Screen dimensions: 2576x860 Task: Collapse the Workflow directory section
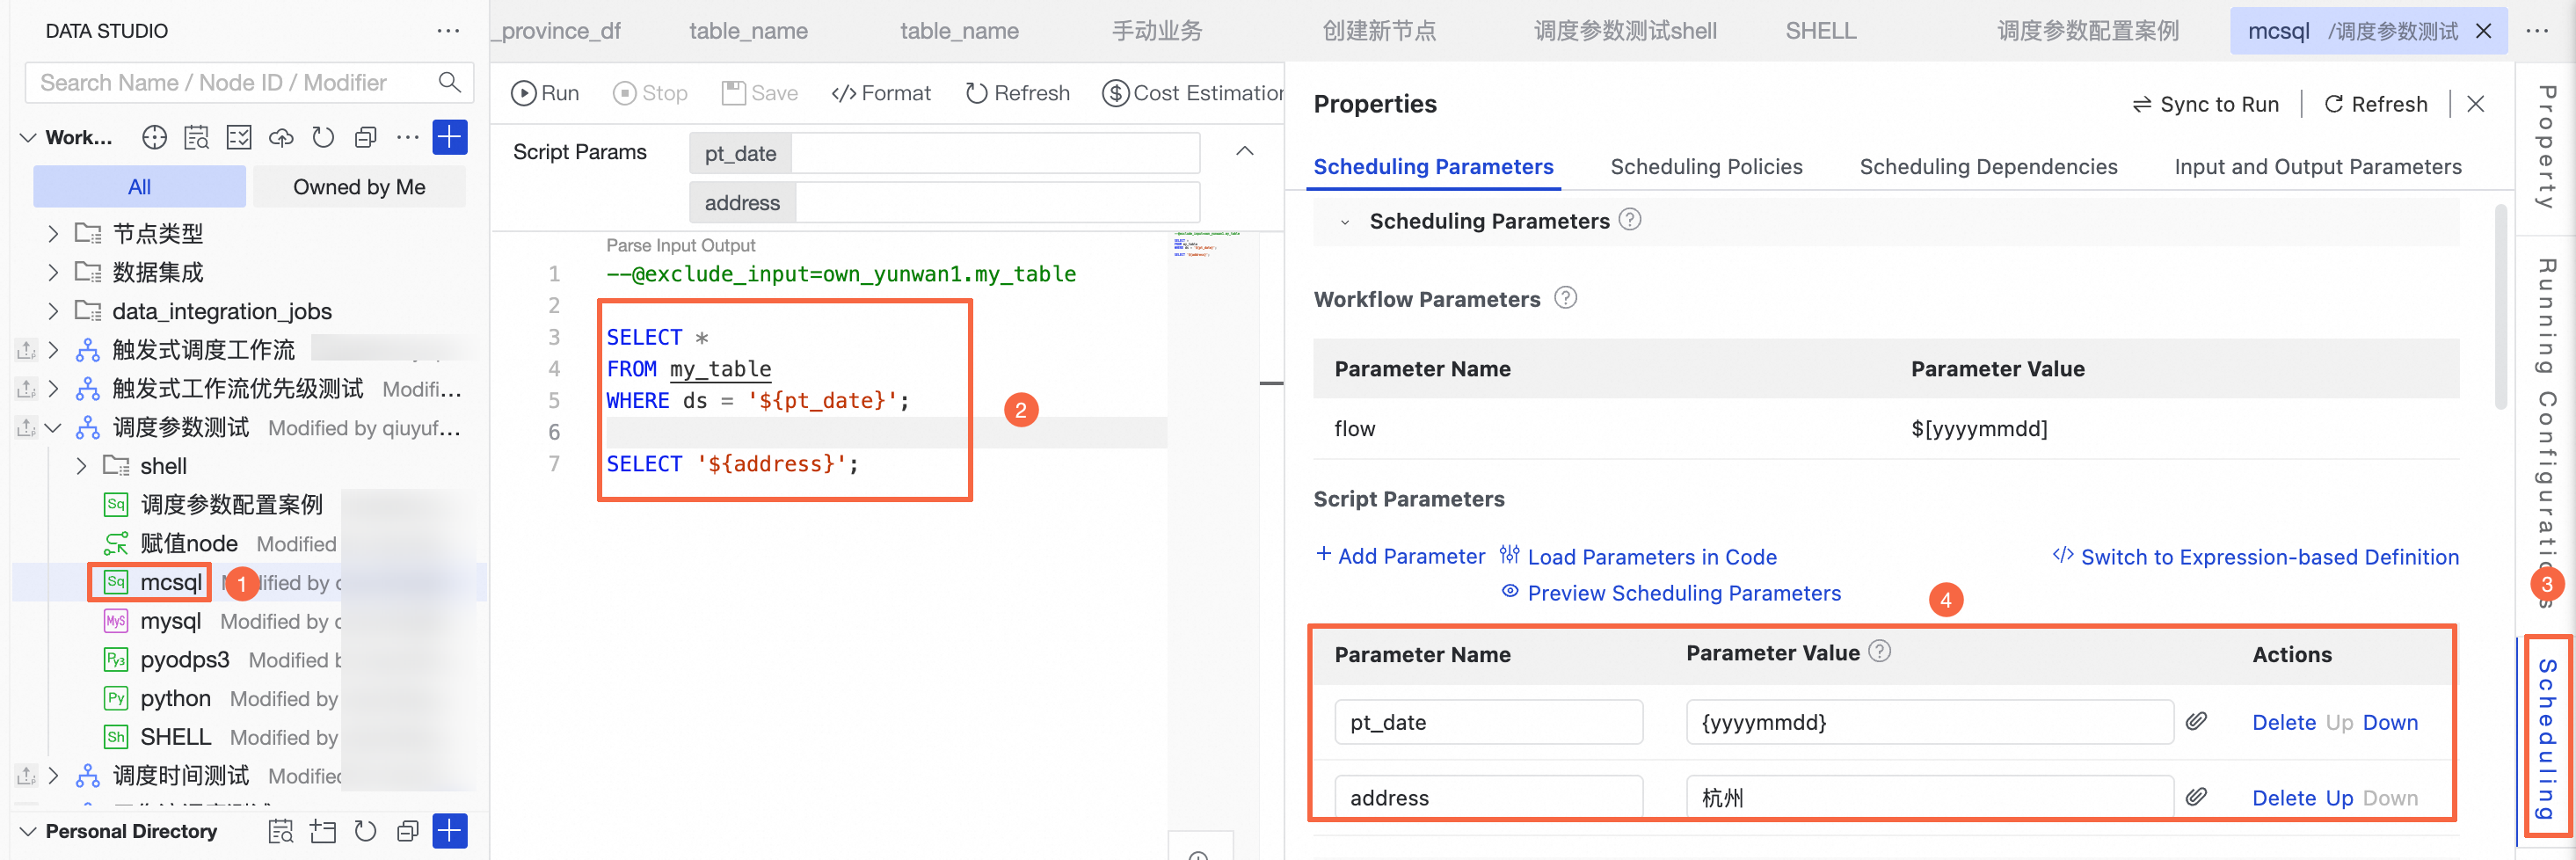28,137
